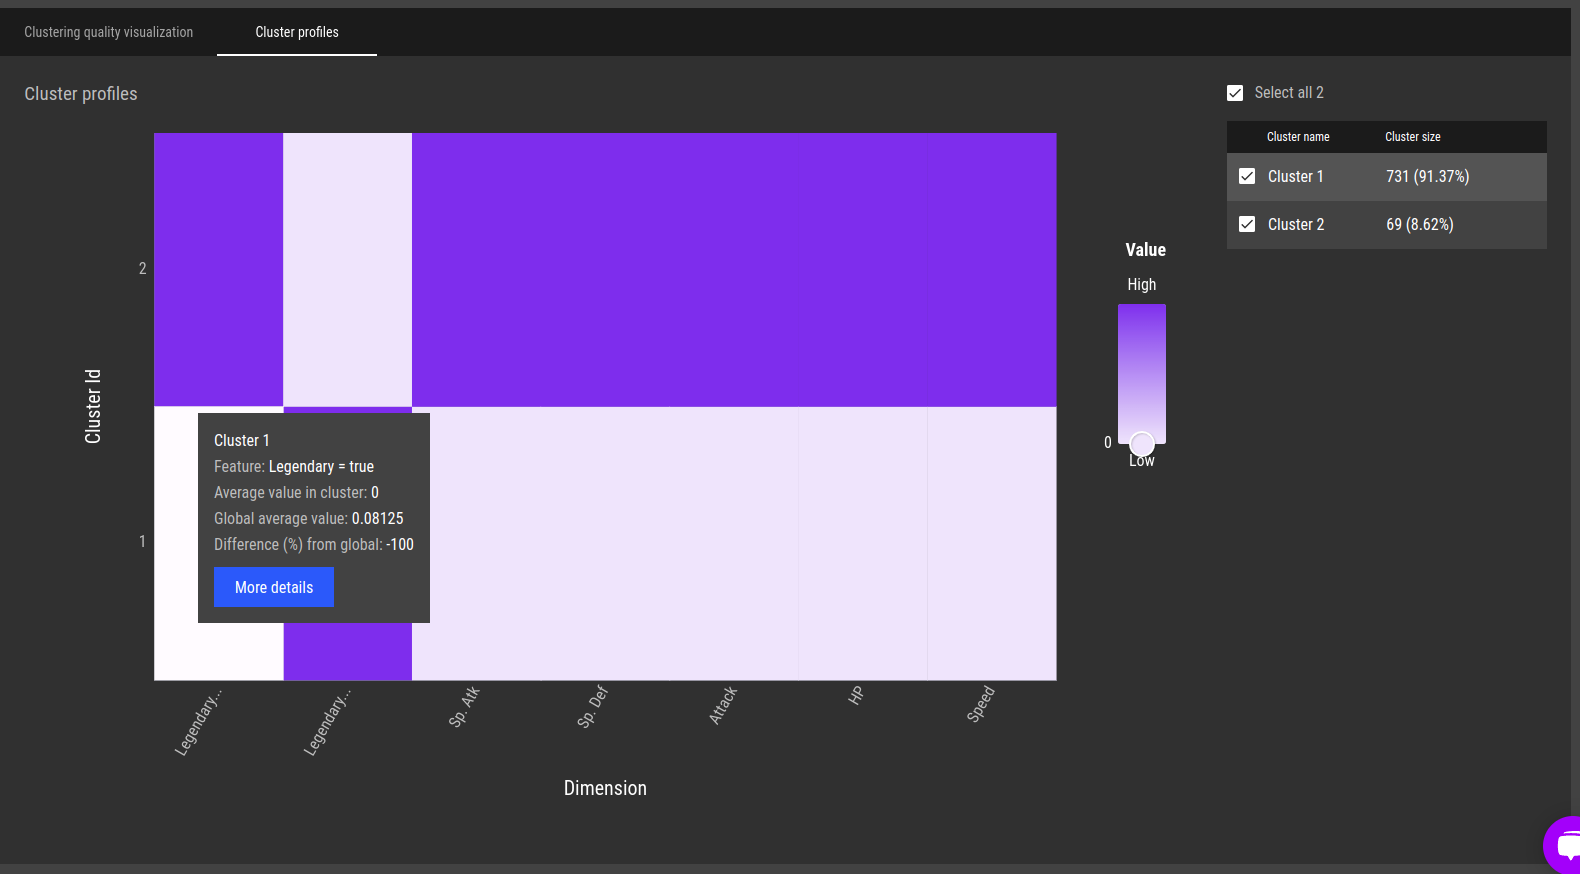This screenshot has width=1580, height=874.
Task: Click the Speed axis label
Action: (981, 704)
